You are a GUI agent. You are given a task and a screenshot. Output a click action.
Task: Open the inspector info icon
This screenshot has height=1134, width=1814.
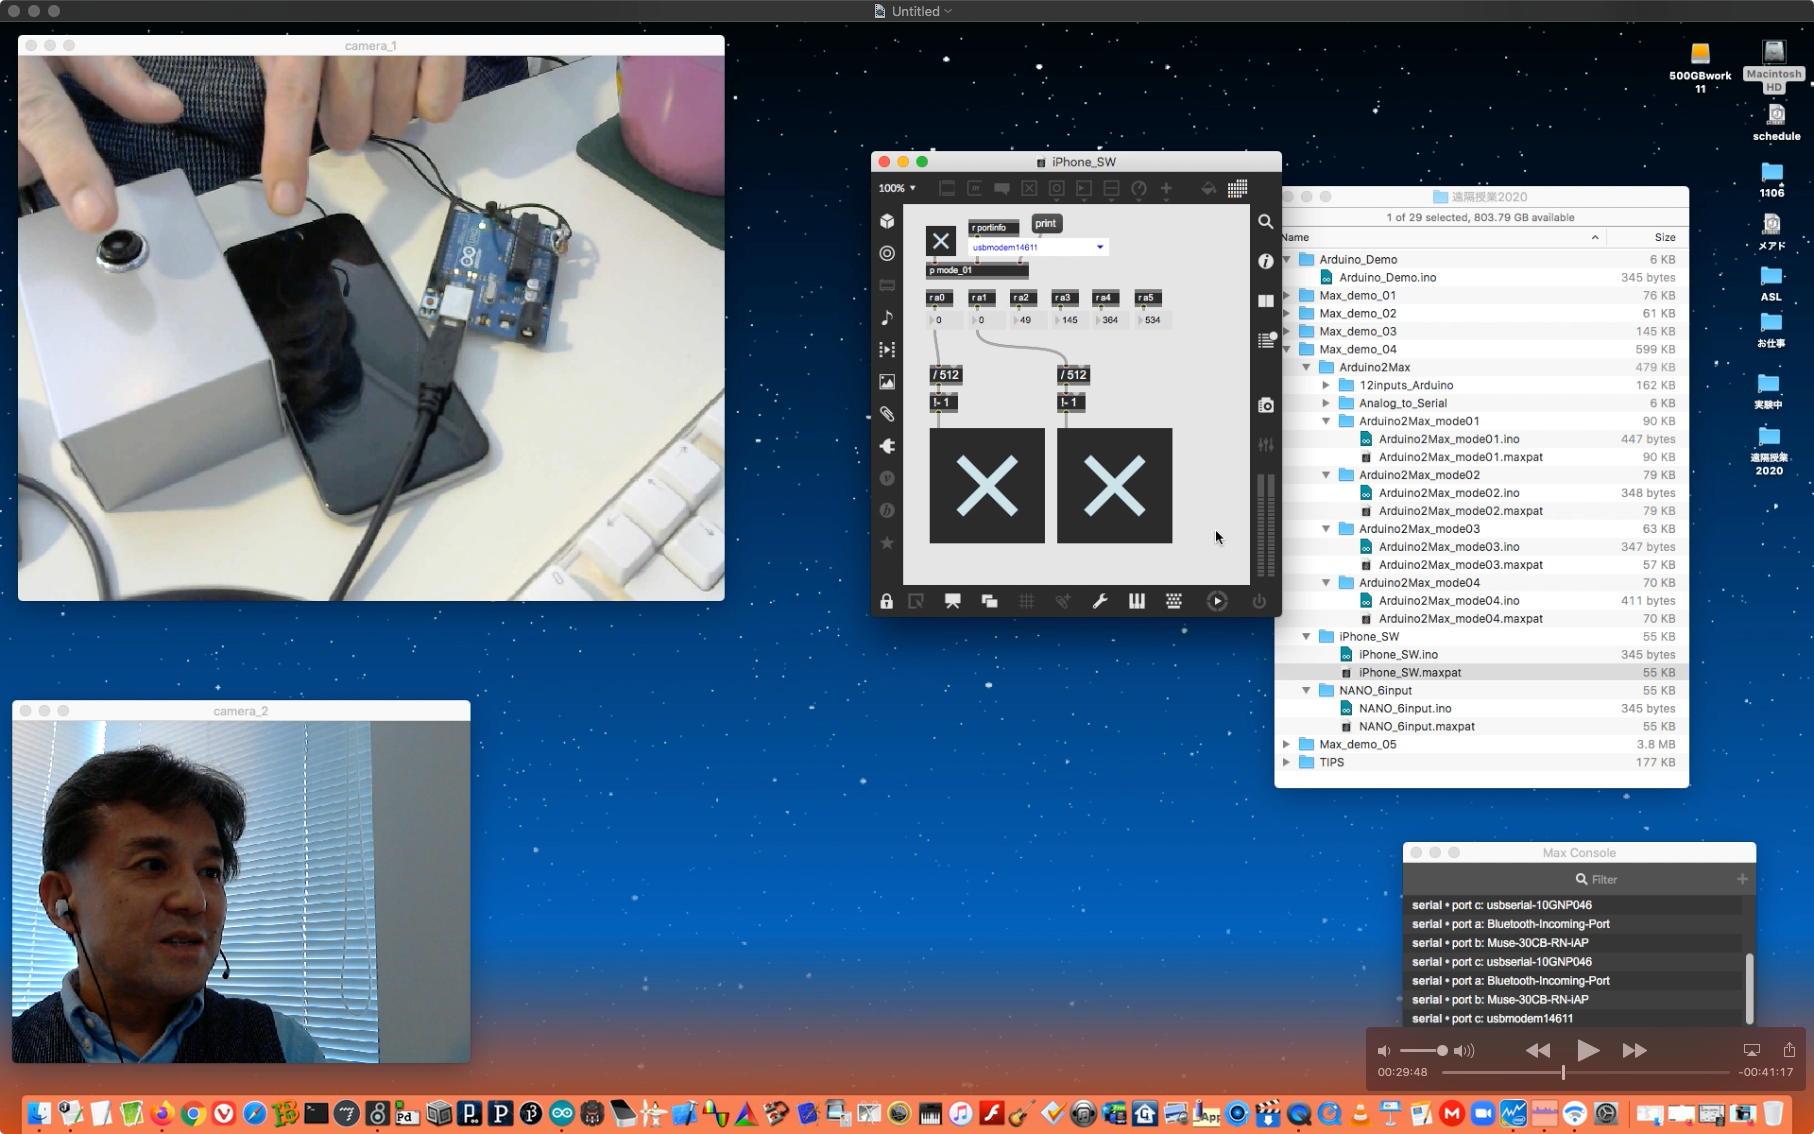(x=1266, y=261)
